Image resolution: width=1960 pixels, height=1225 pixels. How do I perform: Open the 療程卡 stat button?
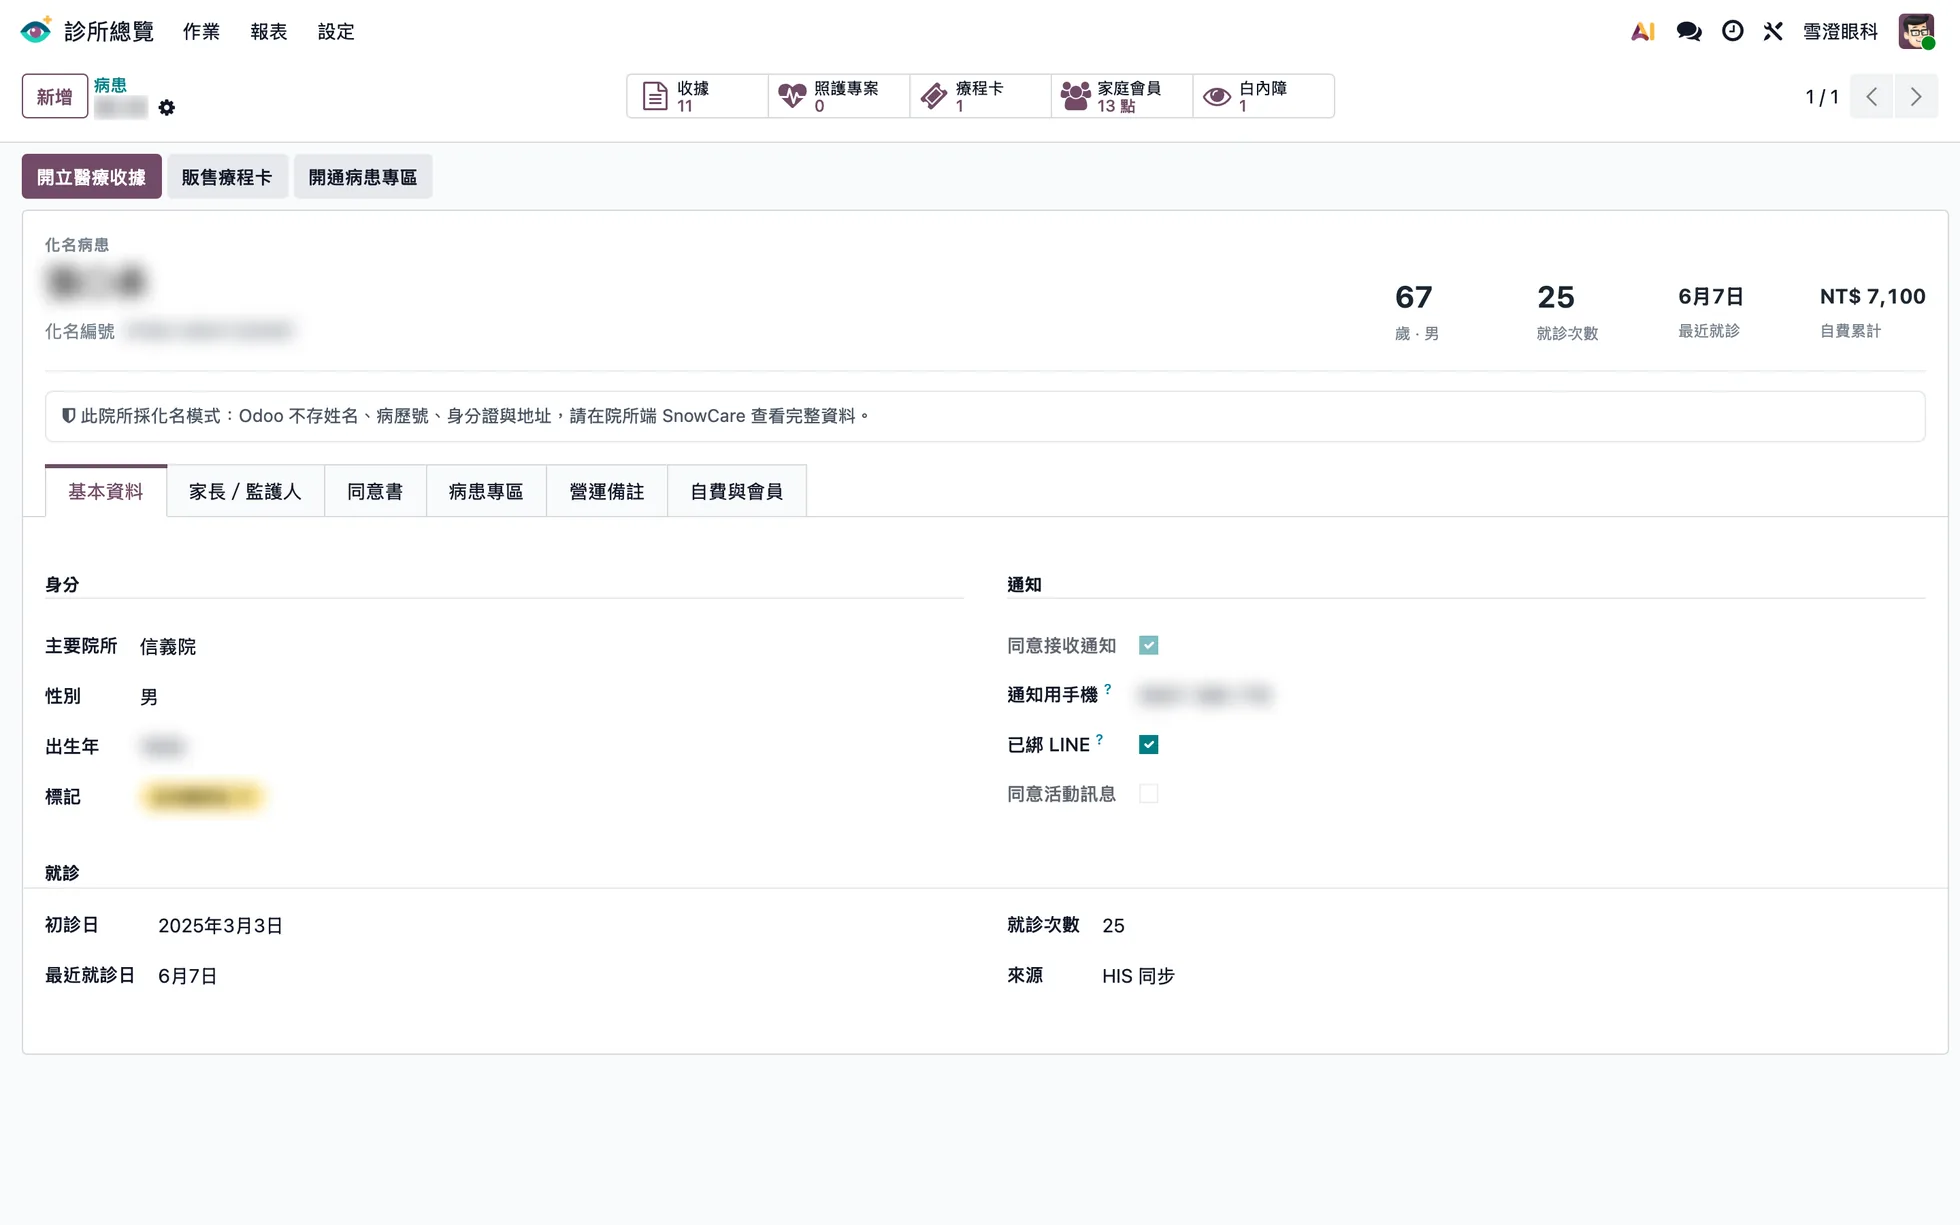click(x=980, y=96)
